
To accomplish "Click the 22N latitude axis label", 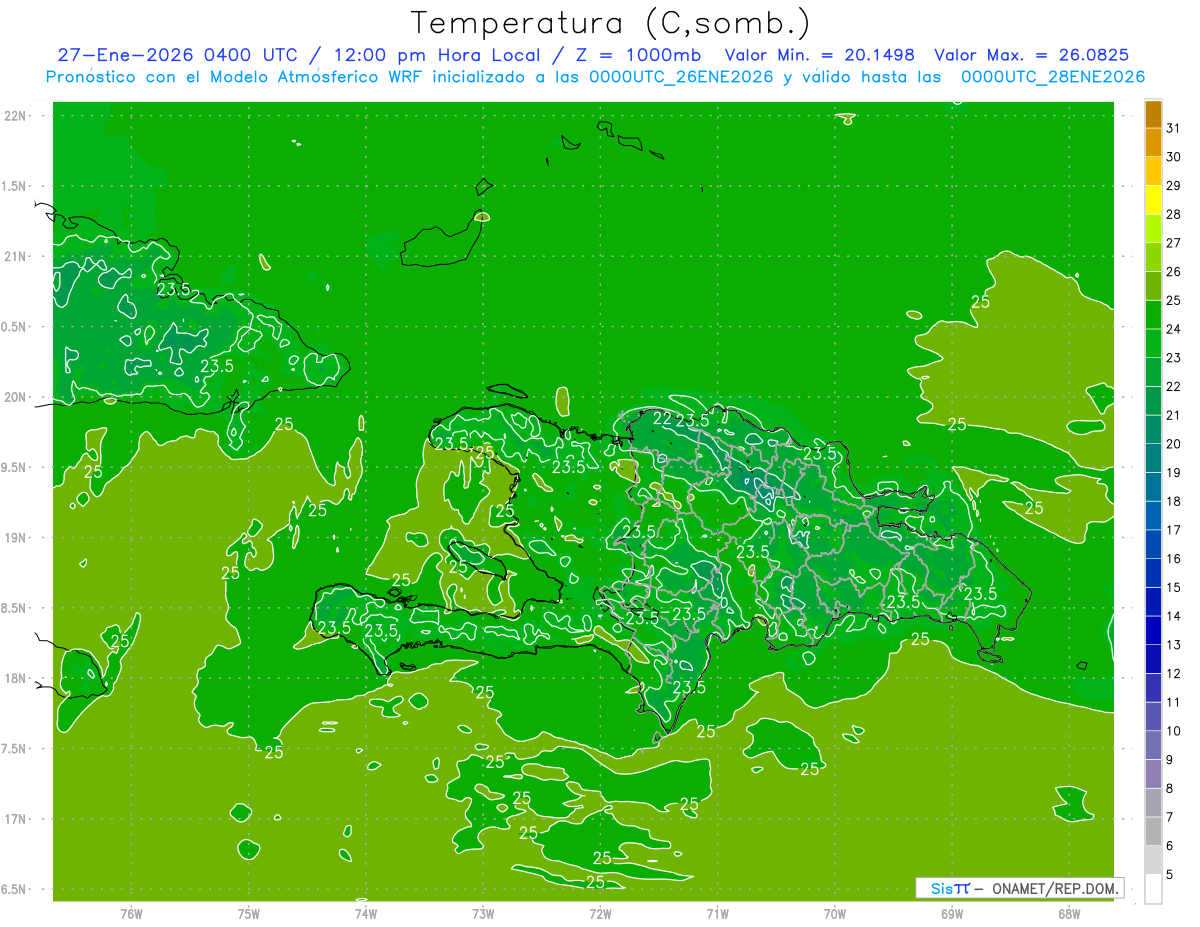I will 16,116.
